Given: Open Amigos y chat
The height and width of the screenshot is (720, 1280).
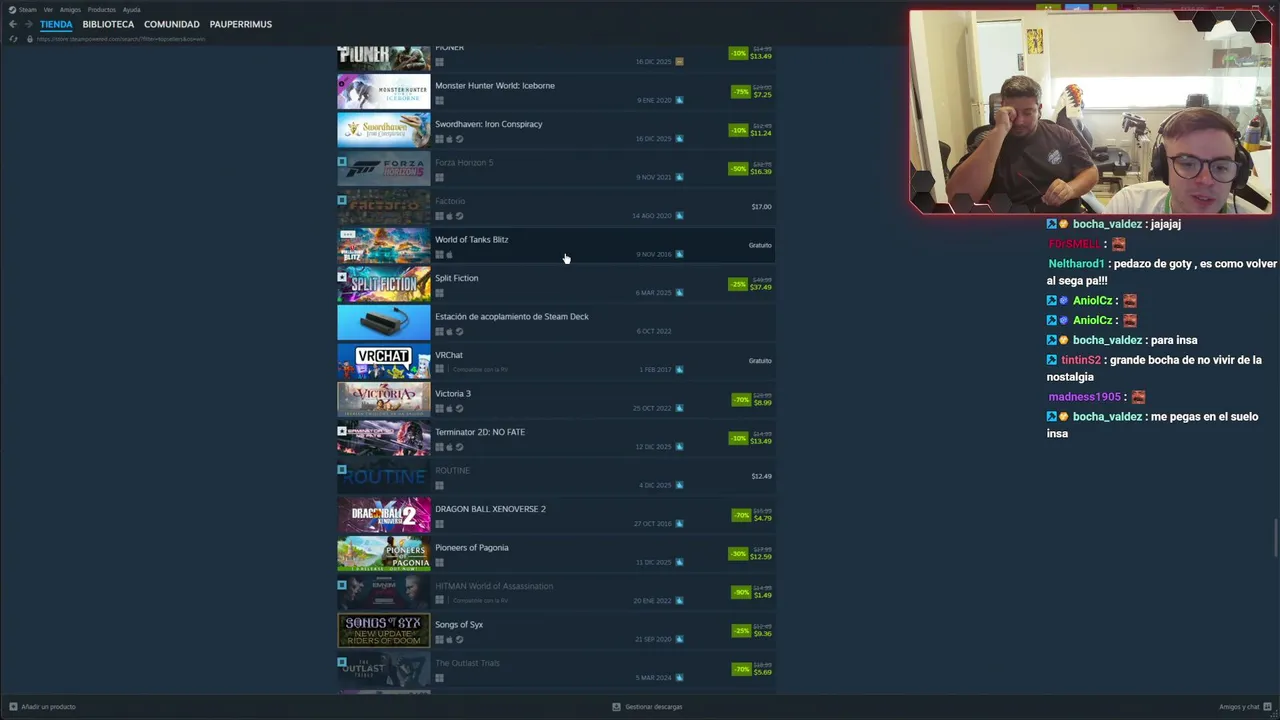Looking at the screenshot, I should 1239,707.
